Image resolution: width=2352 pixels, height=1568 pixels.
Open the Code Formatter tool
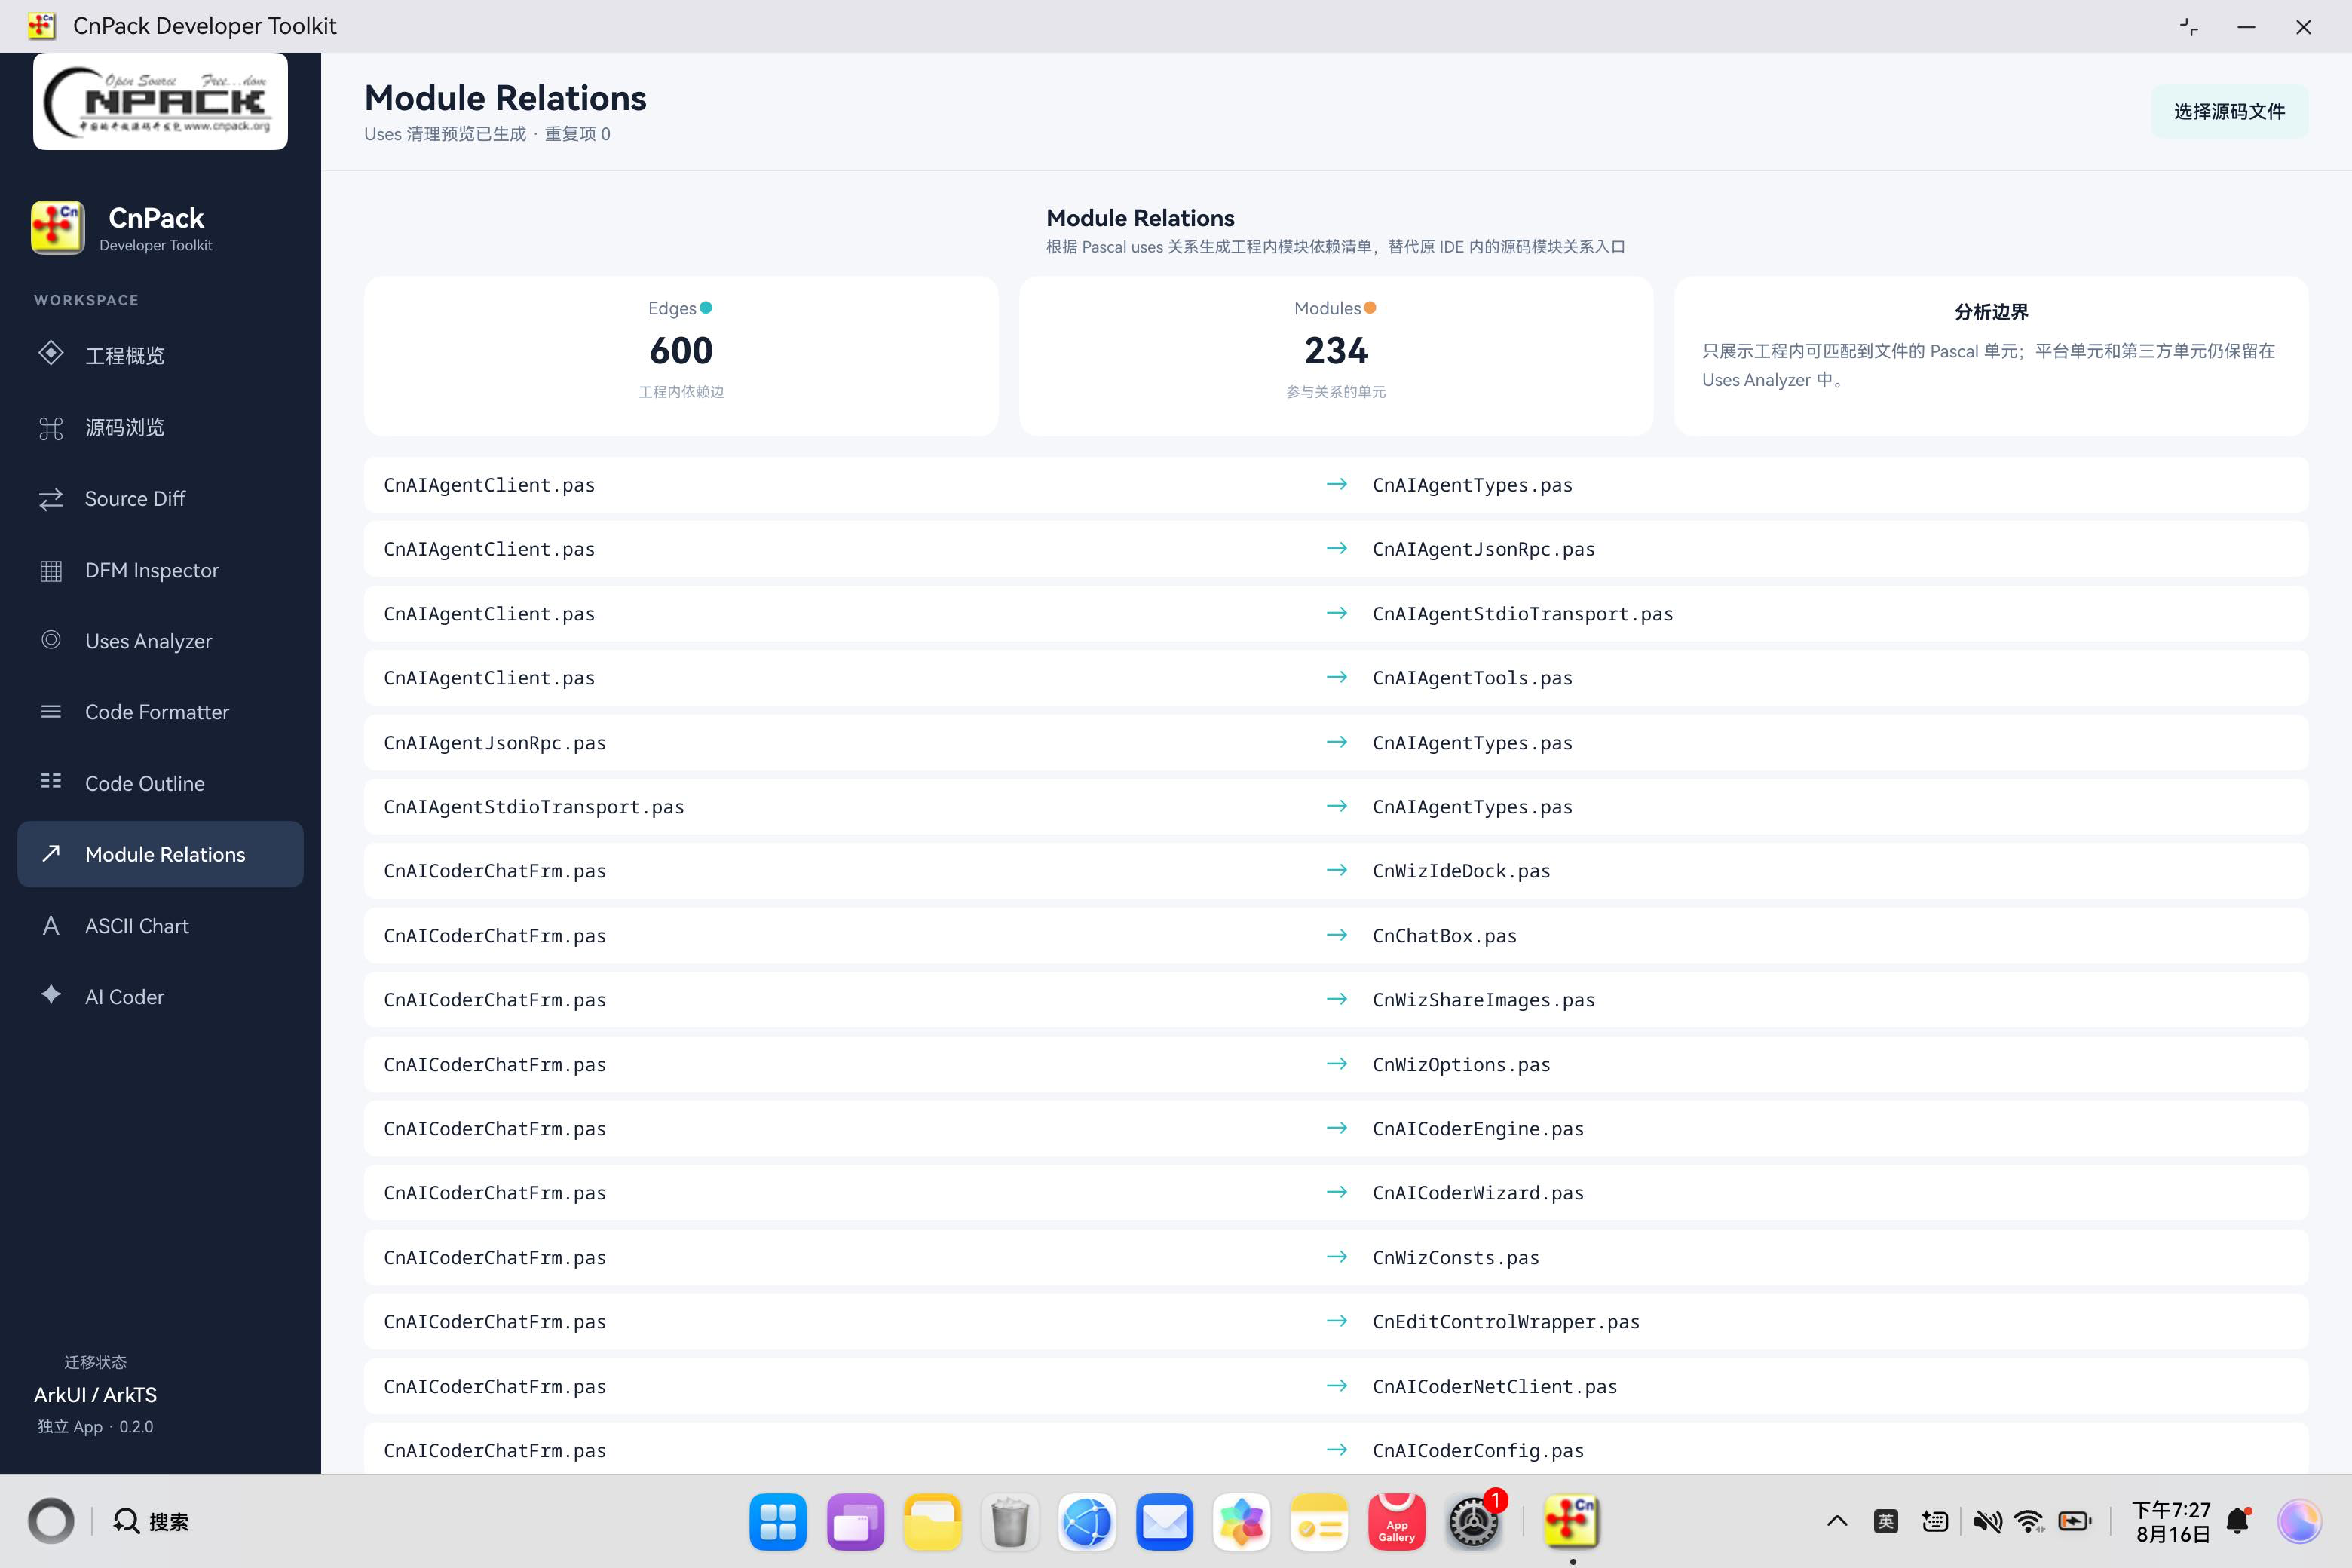tap(160, 712)
